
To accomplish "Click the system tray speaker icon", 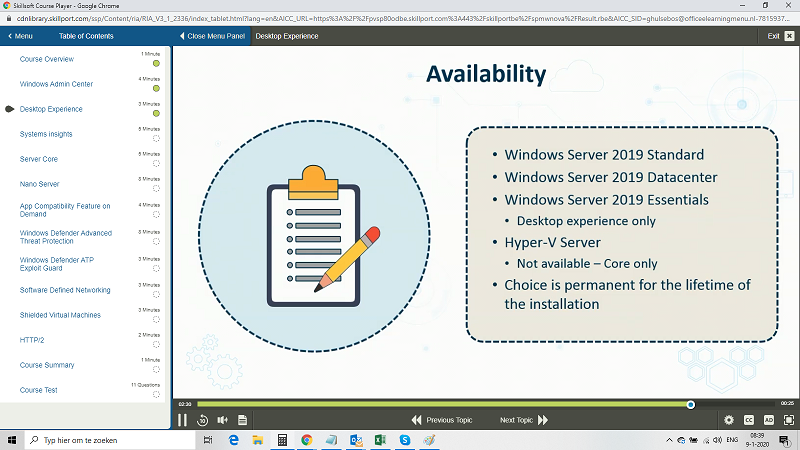I will coord(718,440).
